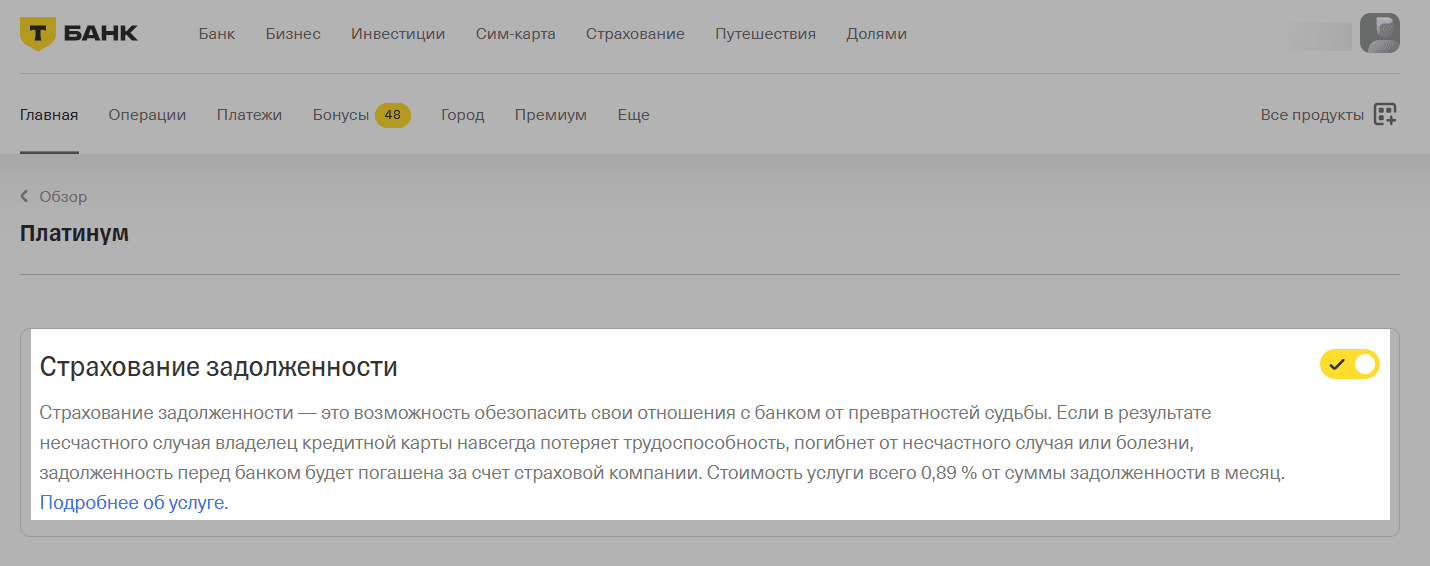Viewport: 1430px width, 566px height.
Task: Return to Обзор page
Action: (63, 197)
